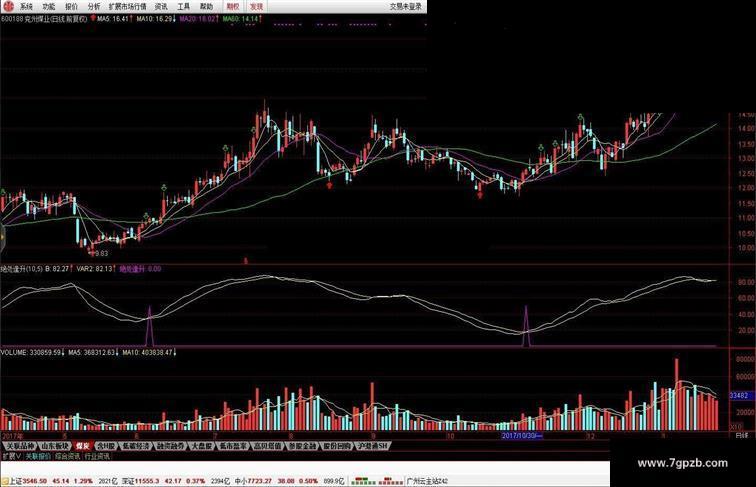The width and height of the screenshot is (756, 487).
Task: Click the market breadth bar indicator icon
Action: point(378,481)
